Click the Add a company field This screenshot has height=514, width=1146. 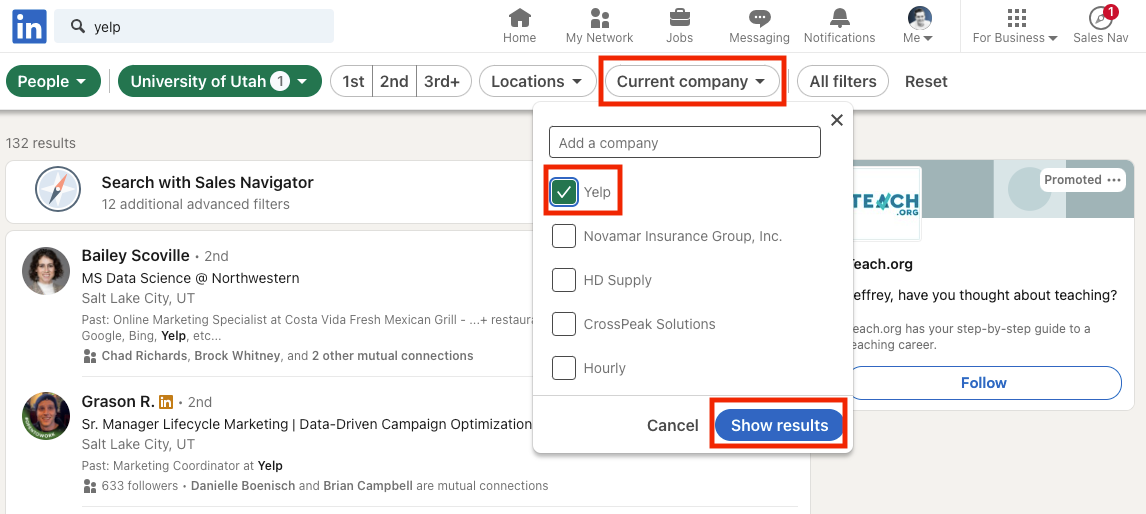click(685, 143)
